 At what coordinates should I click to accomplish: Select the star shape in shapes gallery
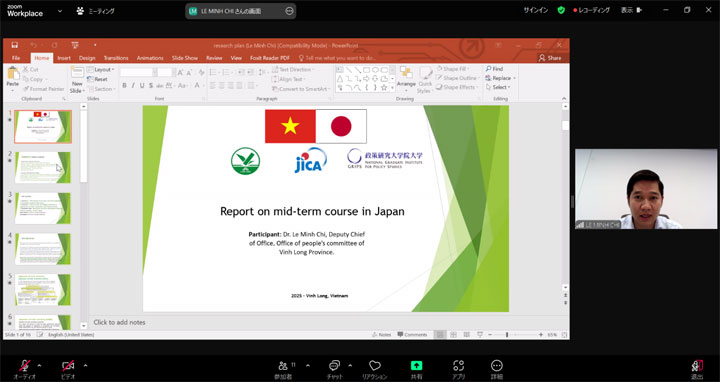pos(384,87)
